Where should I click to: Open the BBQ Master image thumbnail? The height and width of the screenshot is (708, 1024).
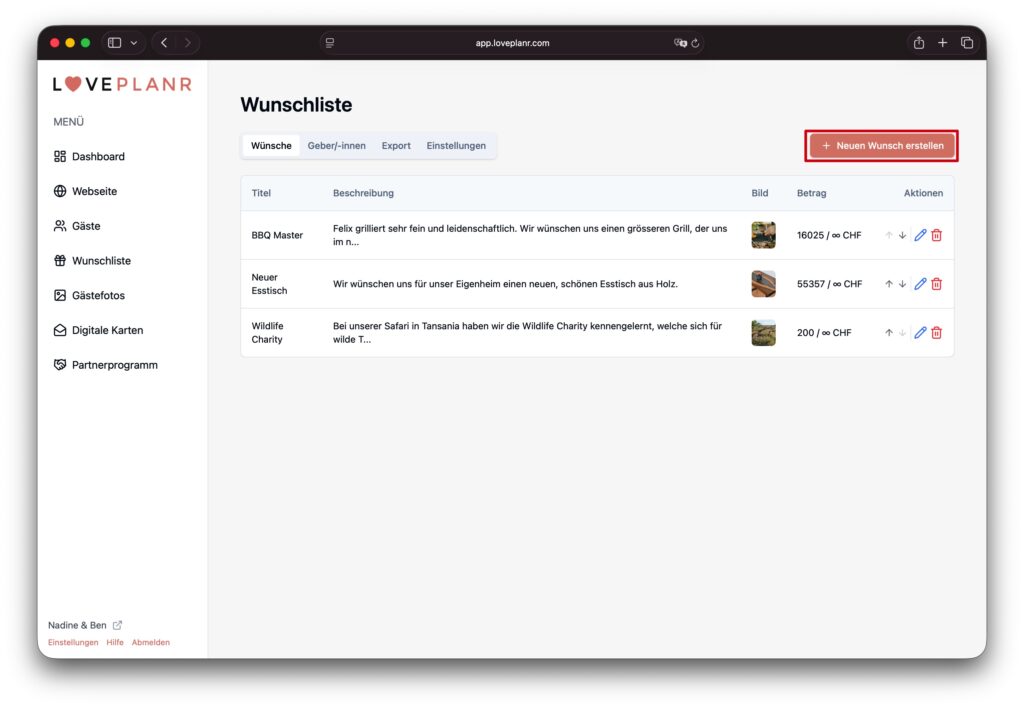coord(763,235)
